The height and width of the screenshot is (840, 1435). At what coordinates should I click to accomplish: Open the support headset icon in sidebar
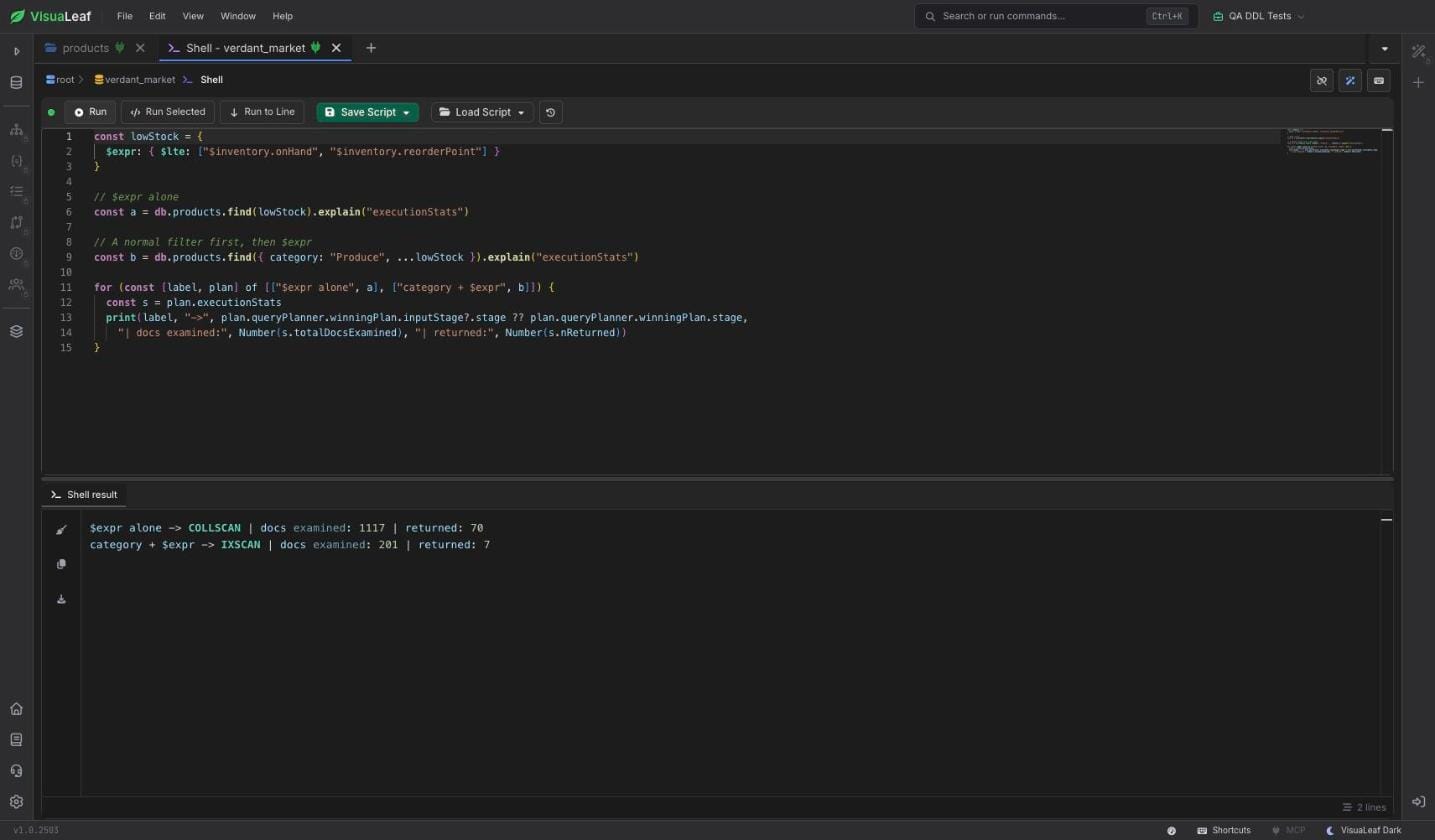tap(16, 771)
